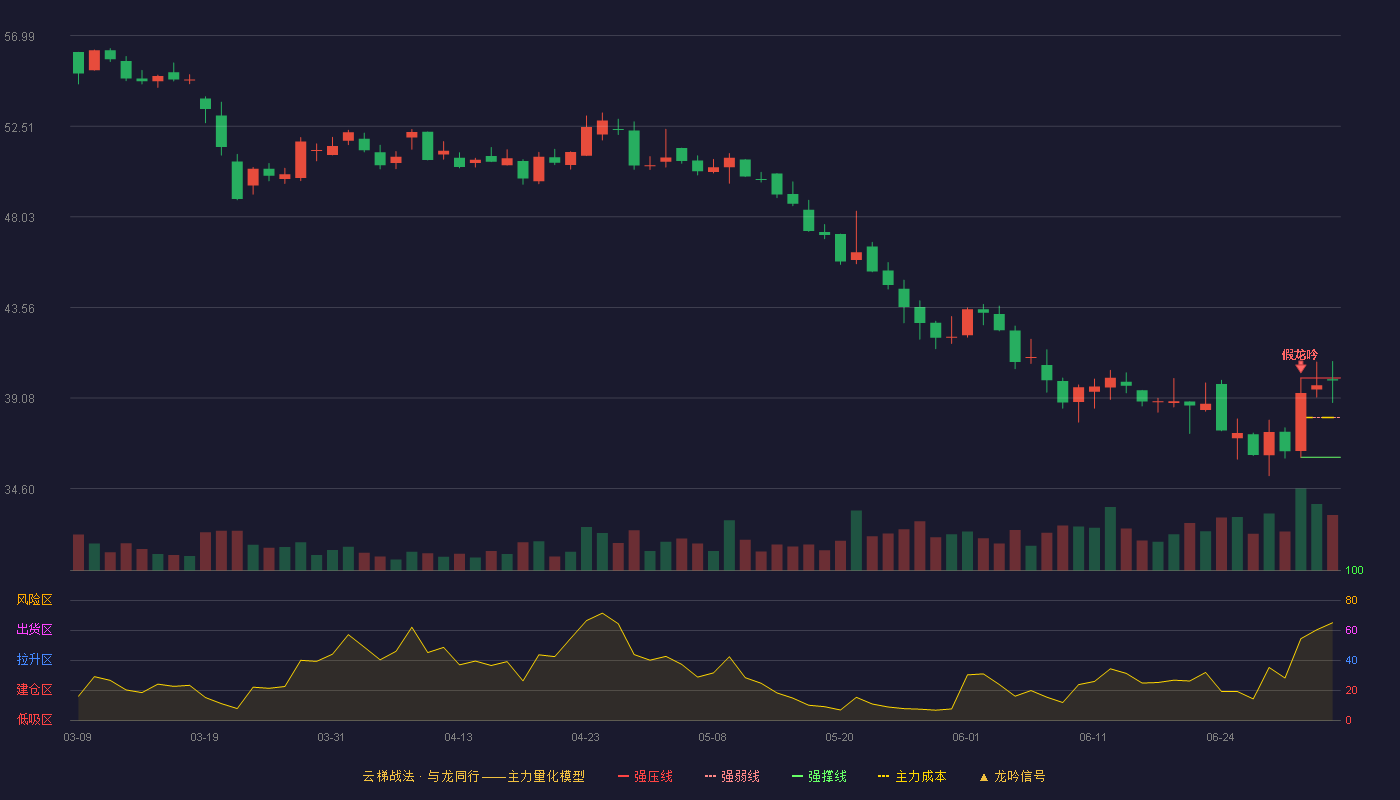
Task: Click the 48.03 price axis label
Action: pyautogui.click(x=19, y=218)
